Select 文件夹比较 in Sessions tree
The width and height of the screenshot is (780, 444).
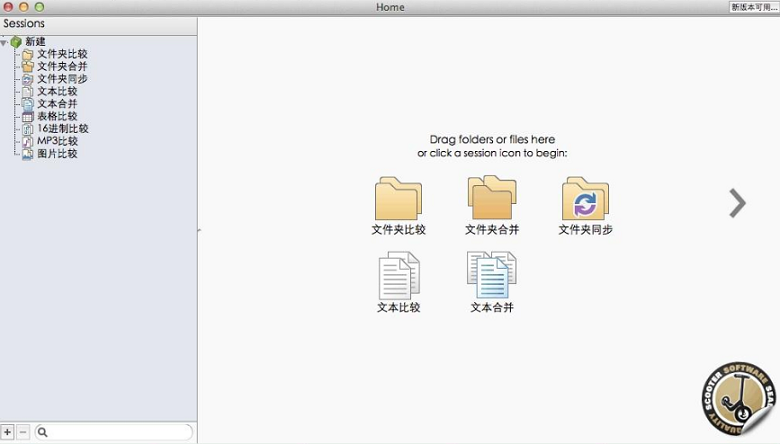(62, 54)
